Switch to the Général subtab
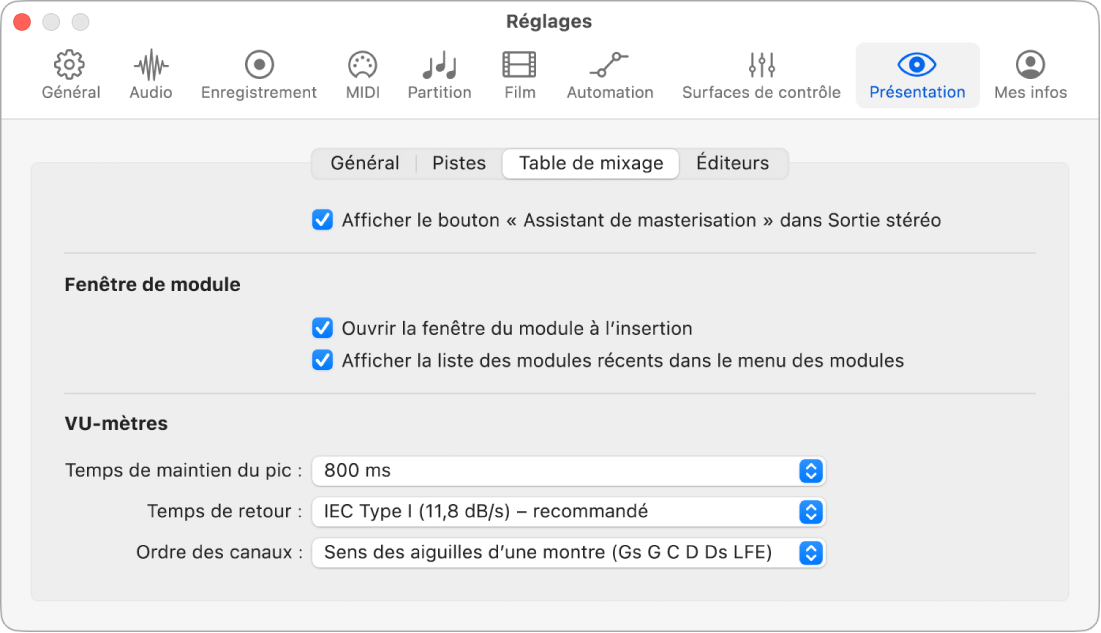Image resolution: width=1101 pixels, height=633 pixels. [x=364, y=162]
